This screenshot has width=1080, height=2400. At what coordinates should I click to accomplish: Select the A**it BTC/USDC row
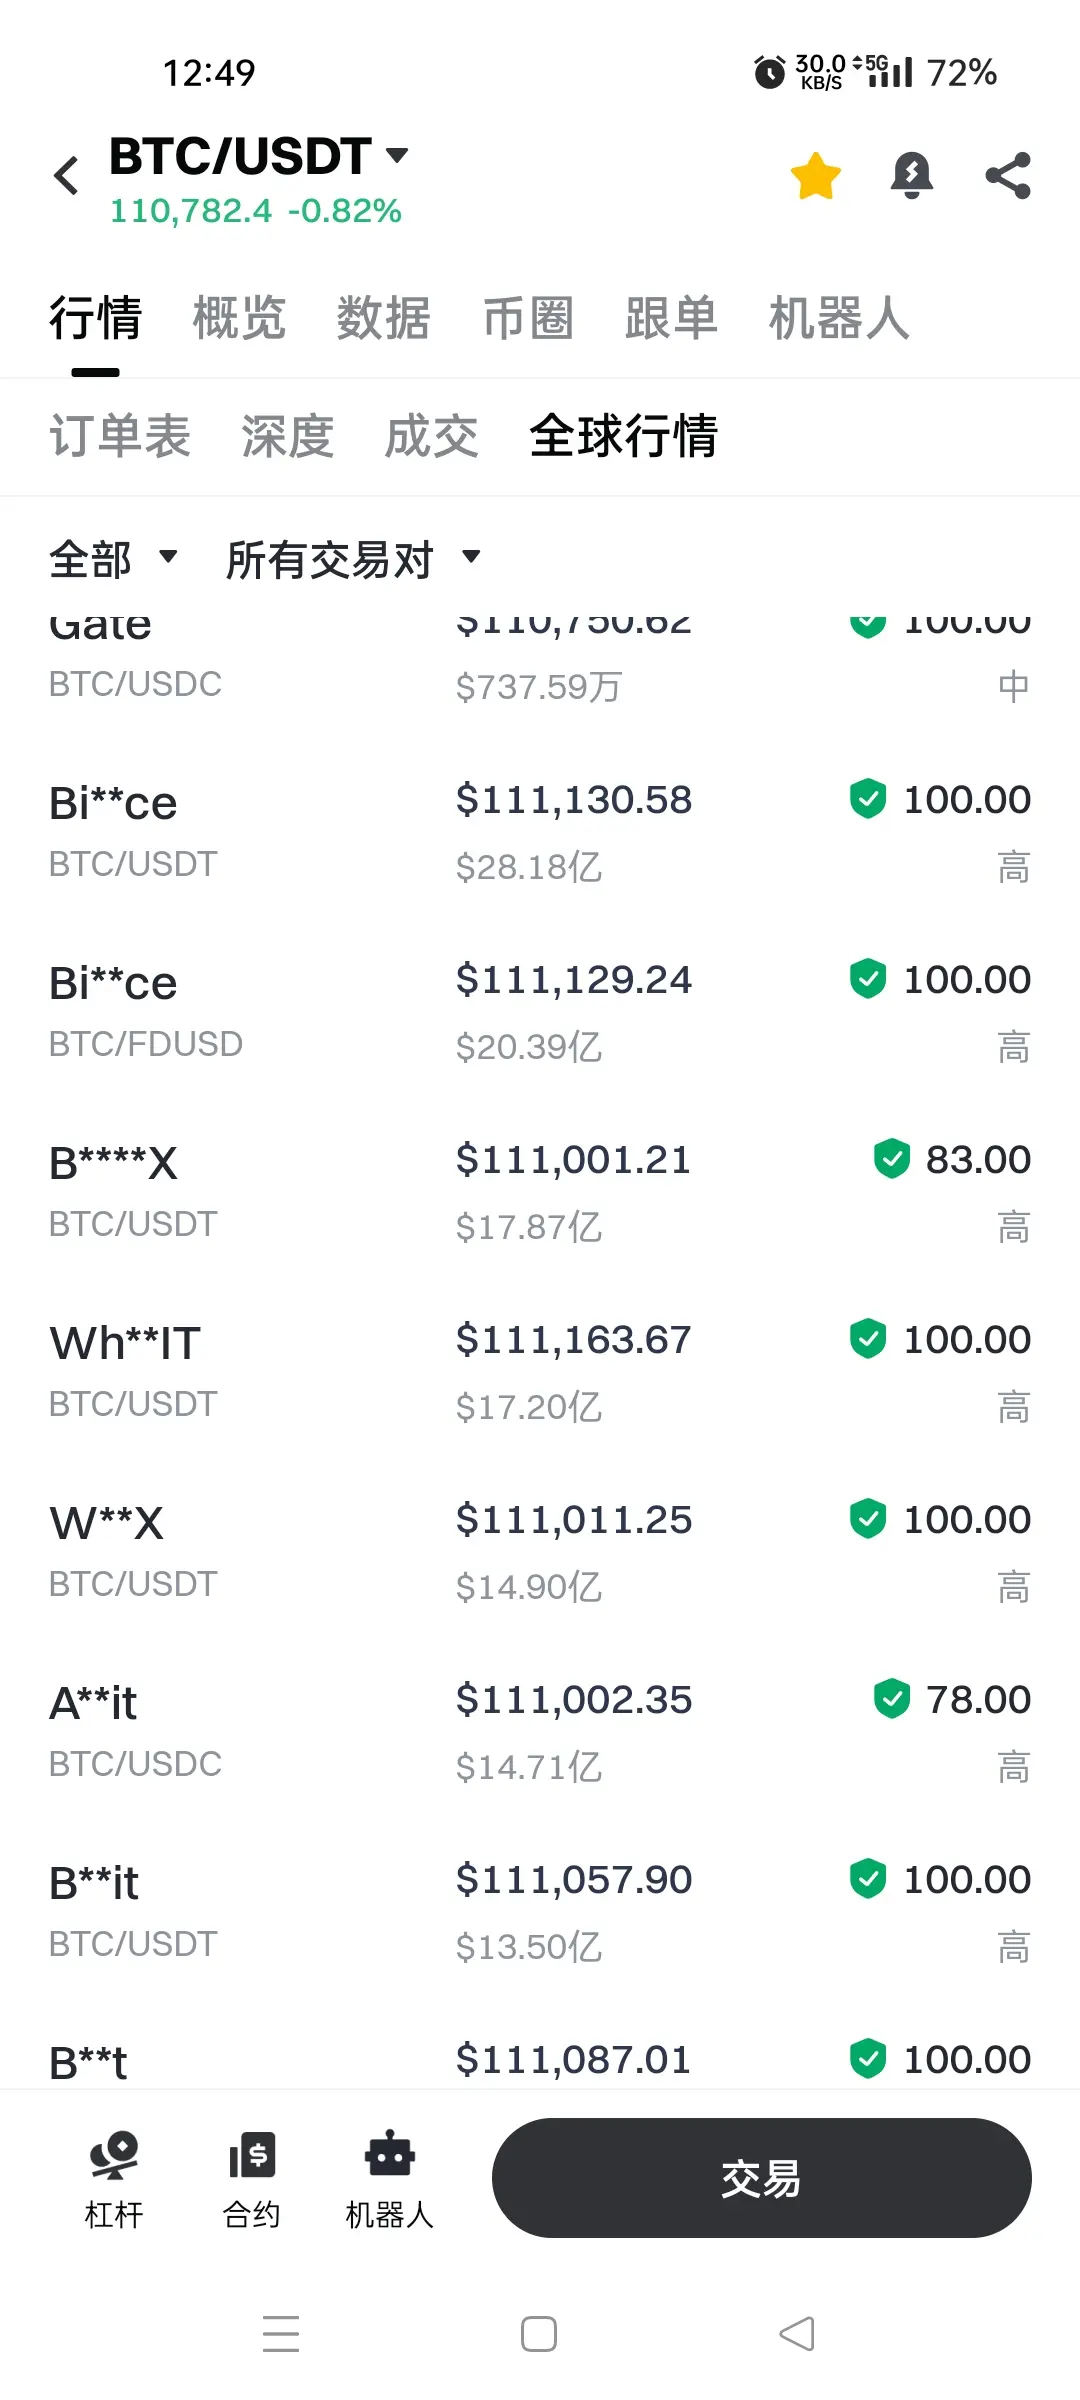540,1730
